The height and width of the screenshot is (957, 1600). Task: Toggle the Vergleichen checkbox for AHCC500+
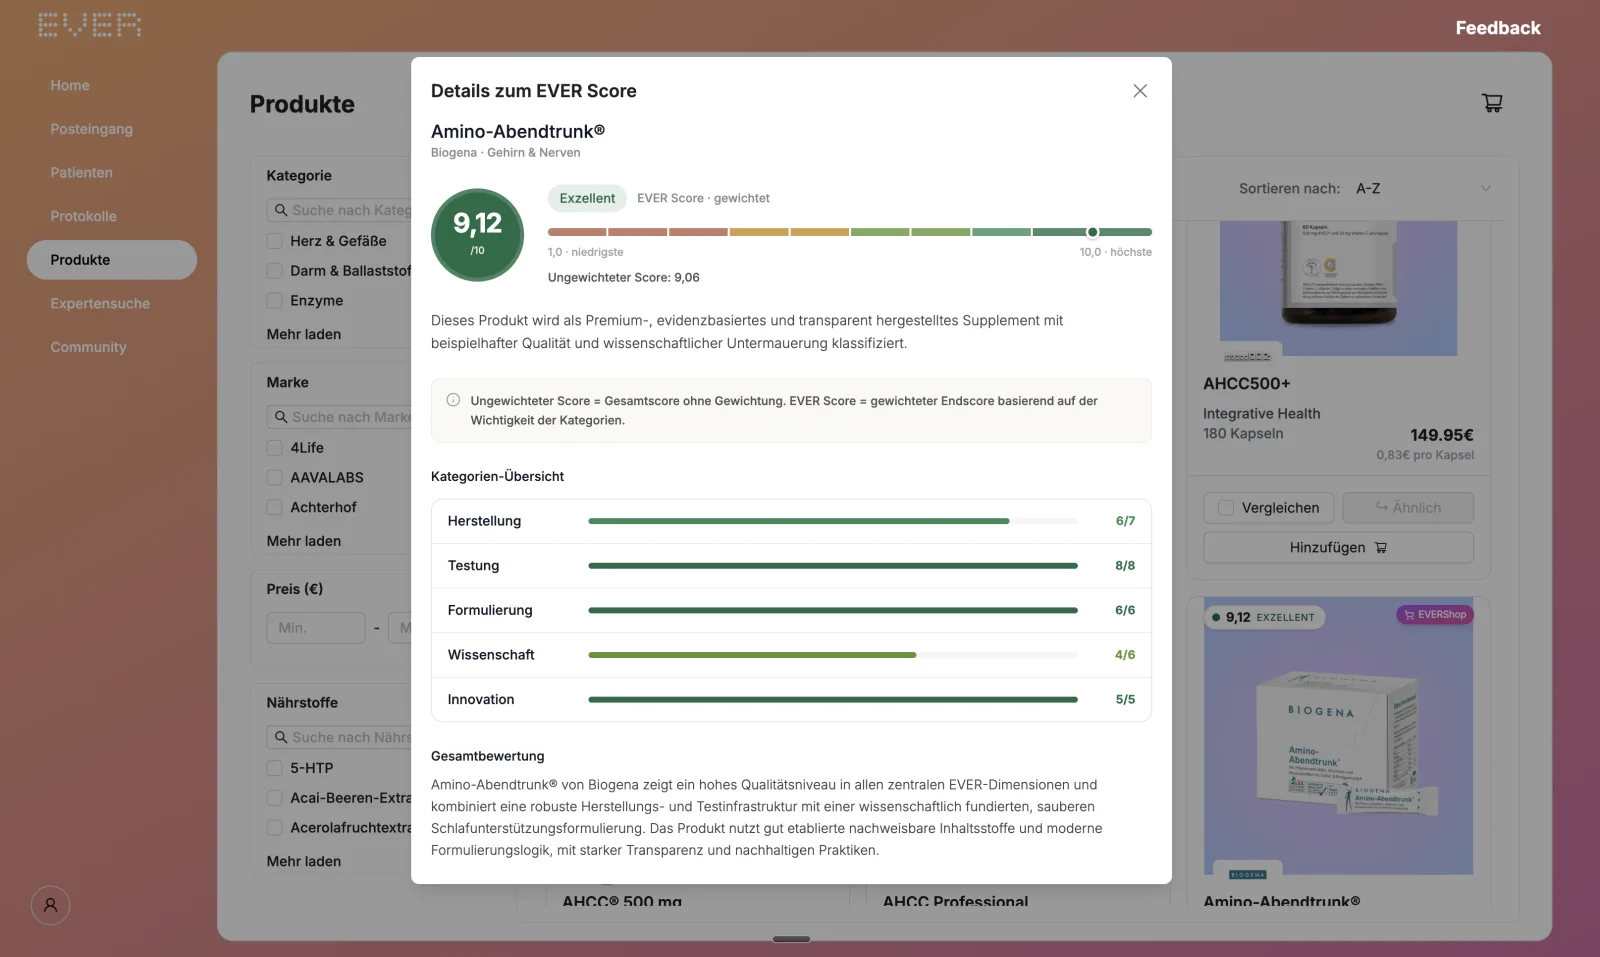point(1226,508)
